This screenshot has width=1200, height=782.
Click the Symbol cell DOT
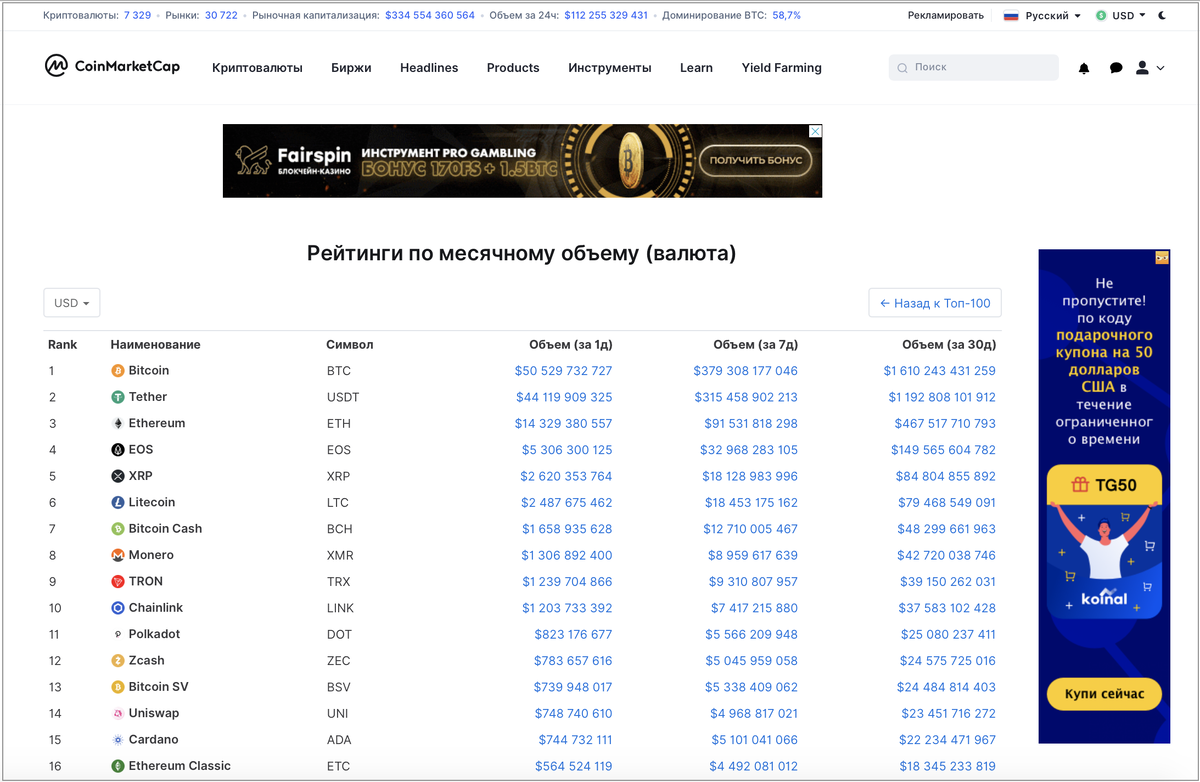339,634
